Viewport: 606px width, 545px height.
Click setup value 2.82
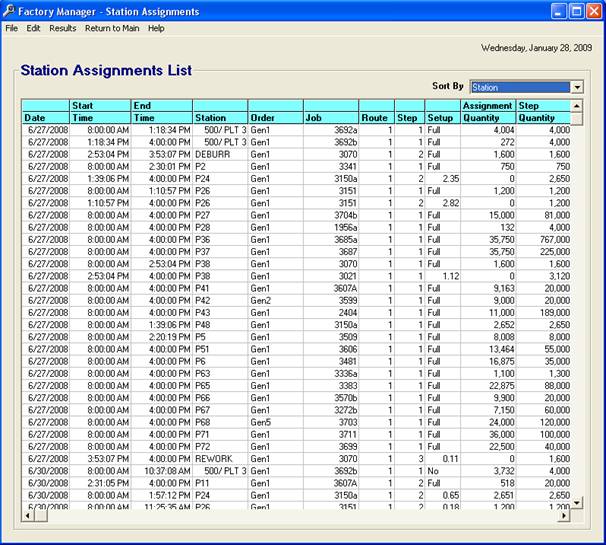pos(443,203)
